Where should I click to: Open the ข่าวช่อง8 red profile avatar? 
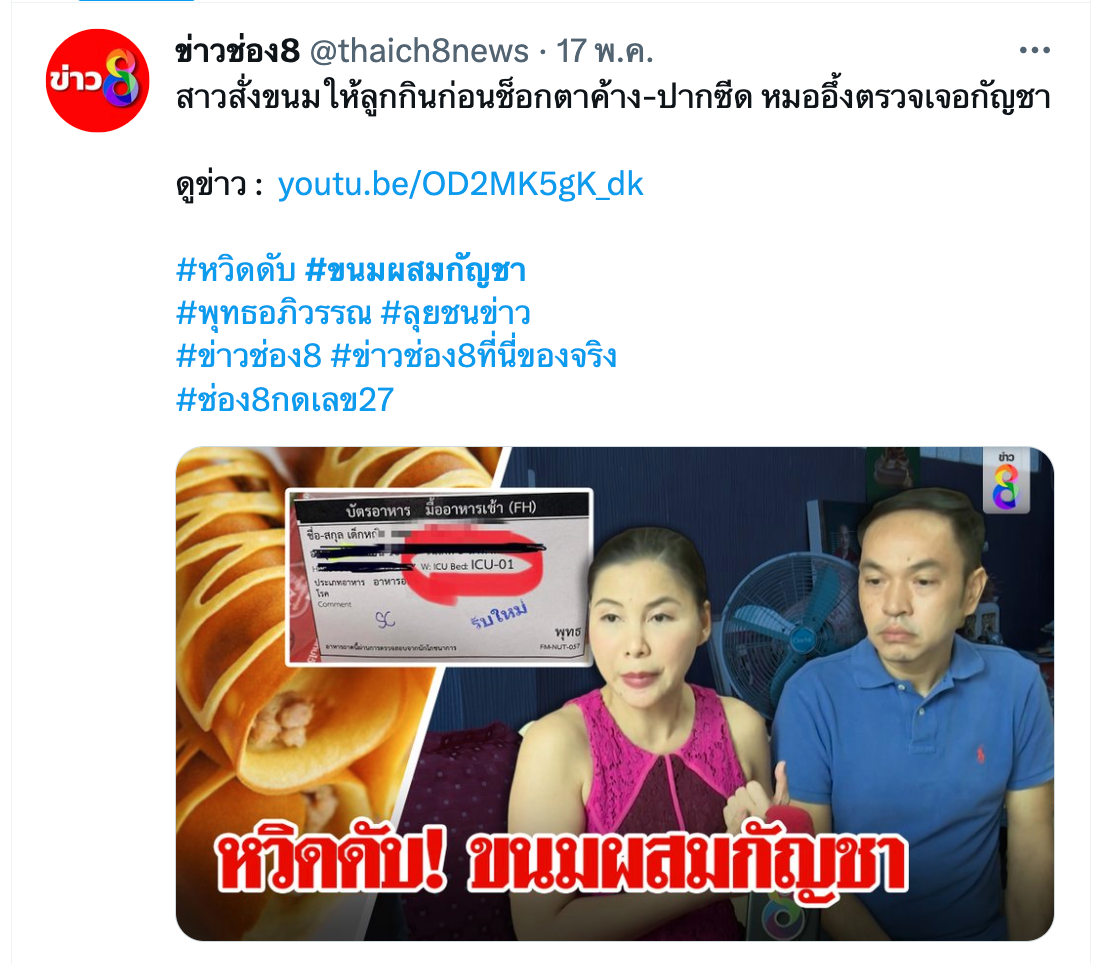point(98,81)
